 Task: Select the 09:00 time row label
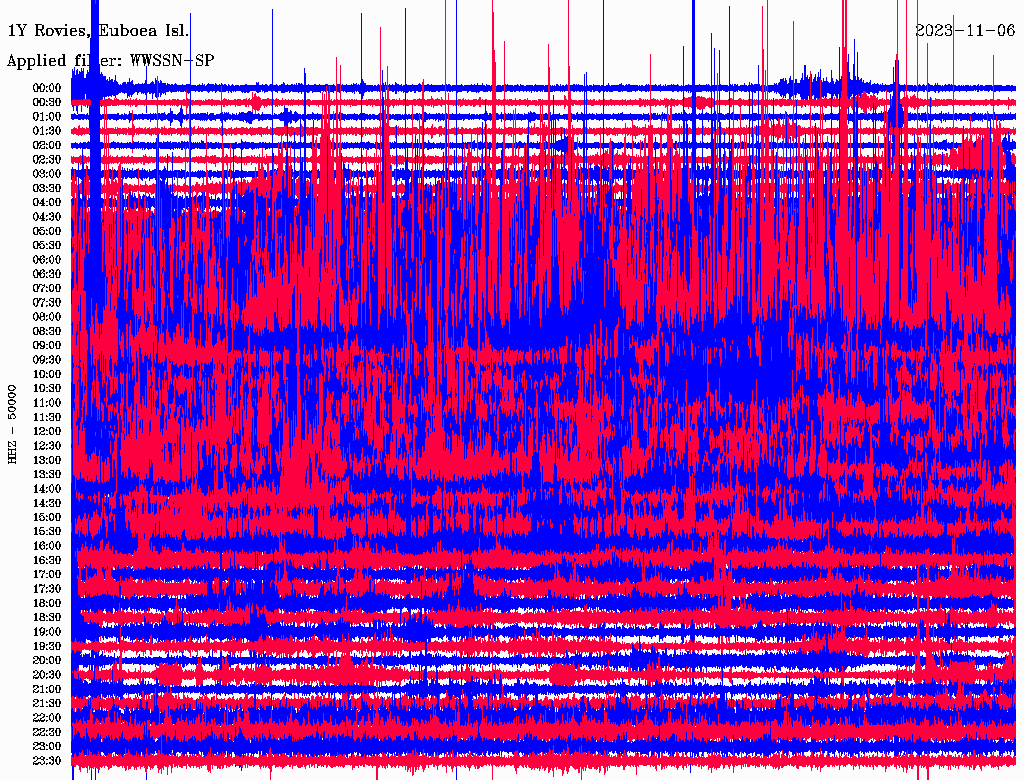click(47, 346)
